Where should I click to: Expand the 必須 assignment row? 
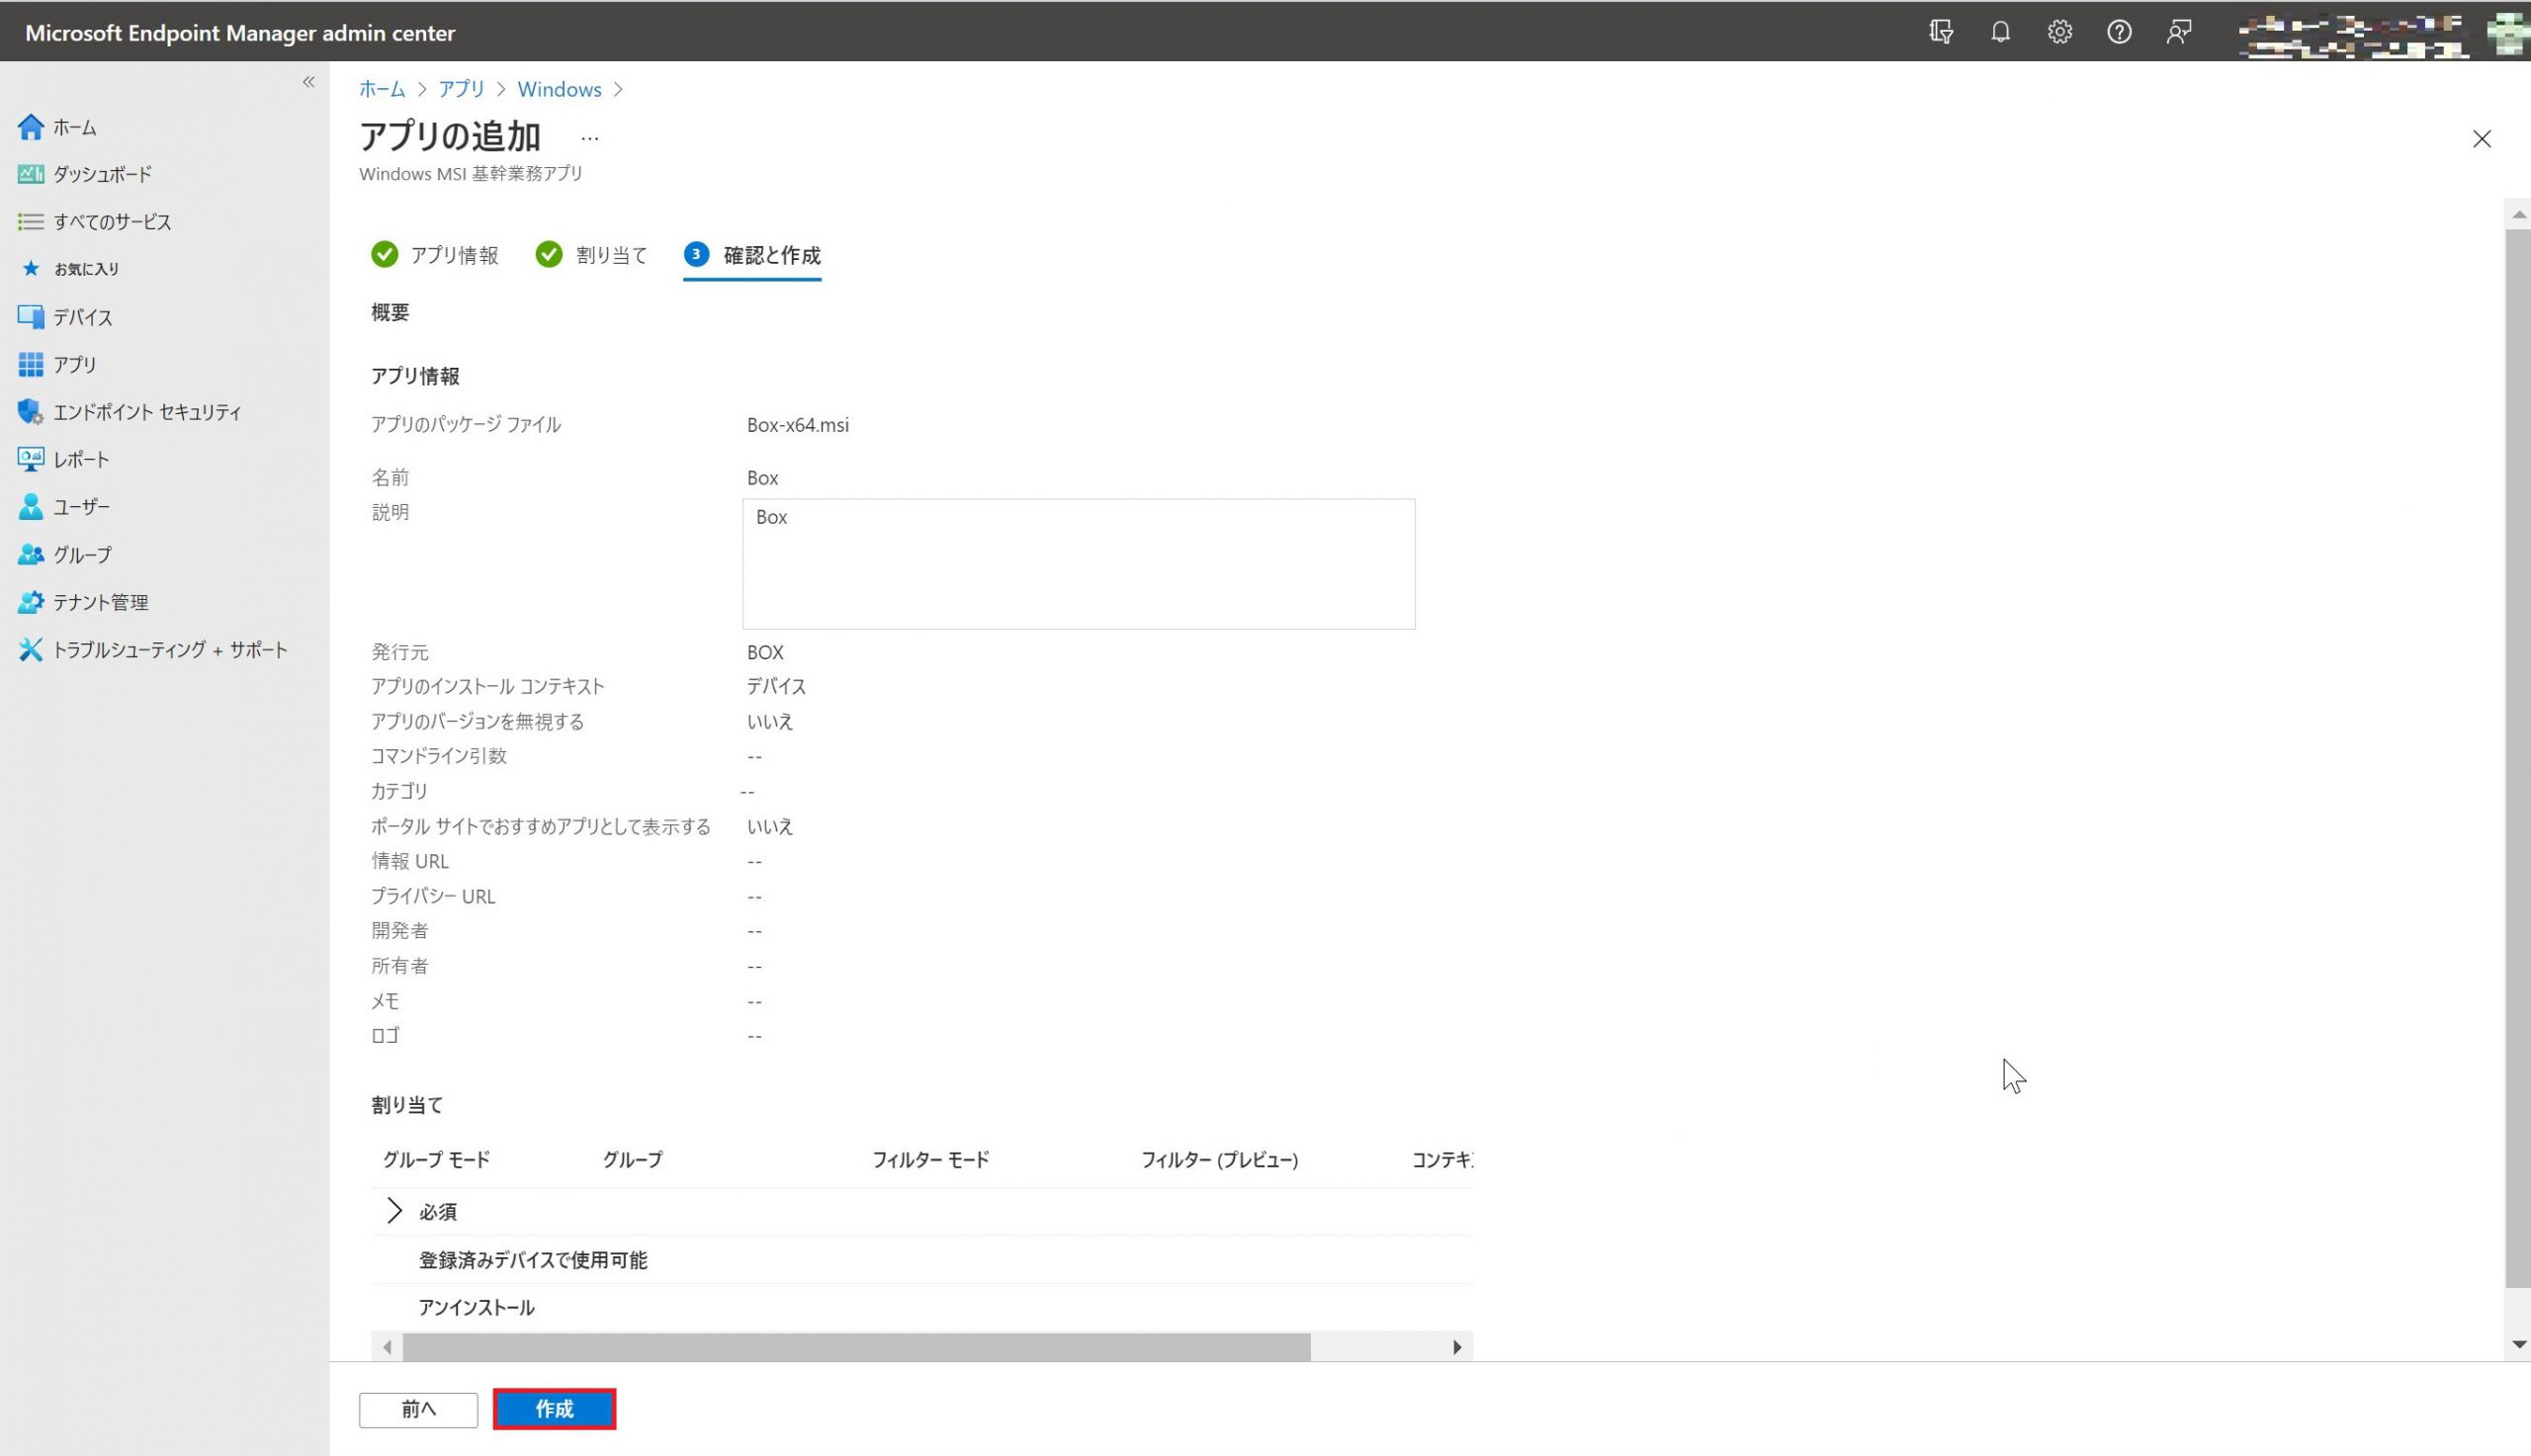[394, 1211]
